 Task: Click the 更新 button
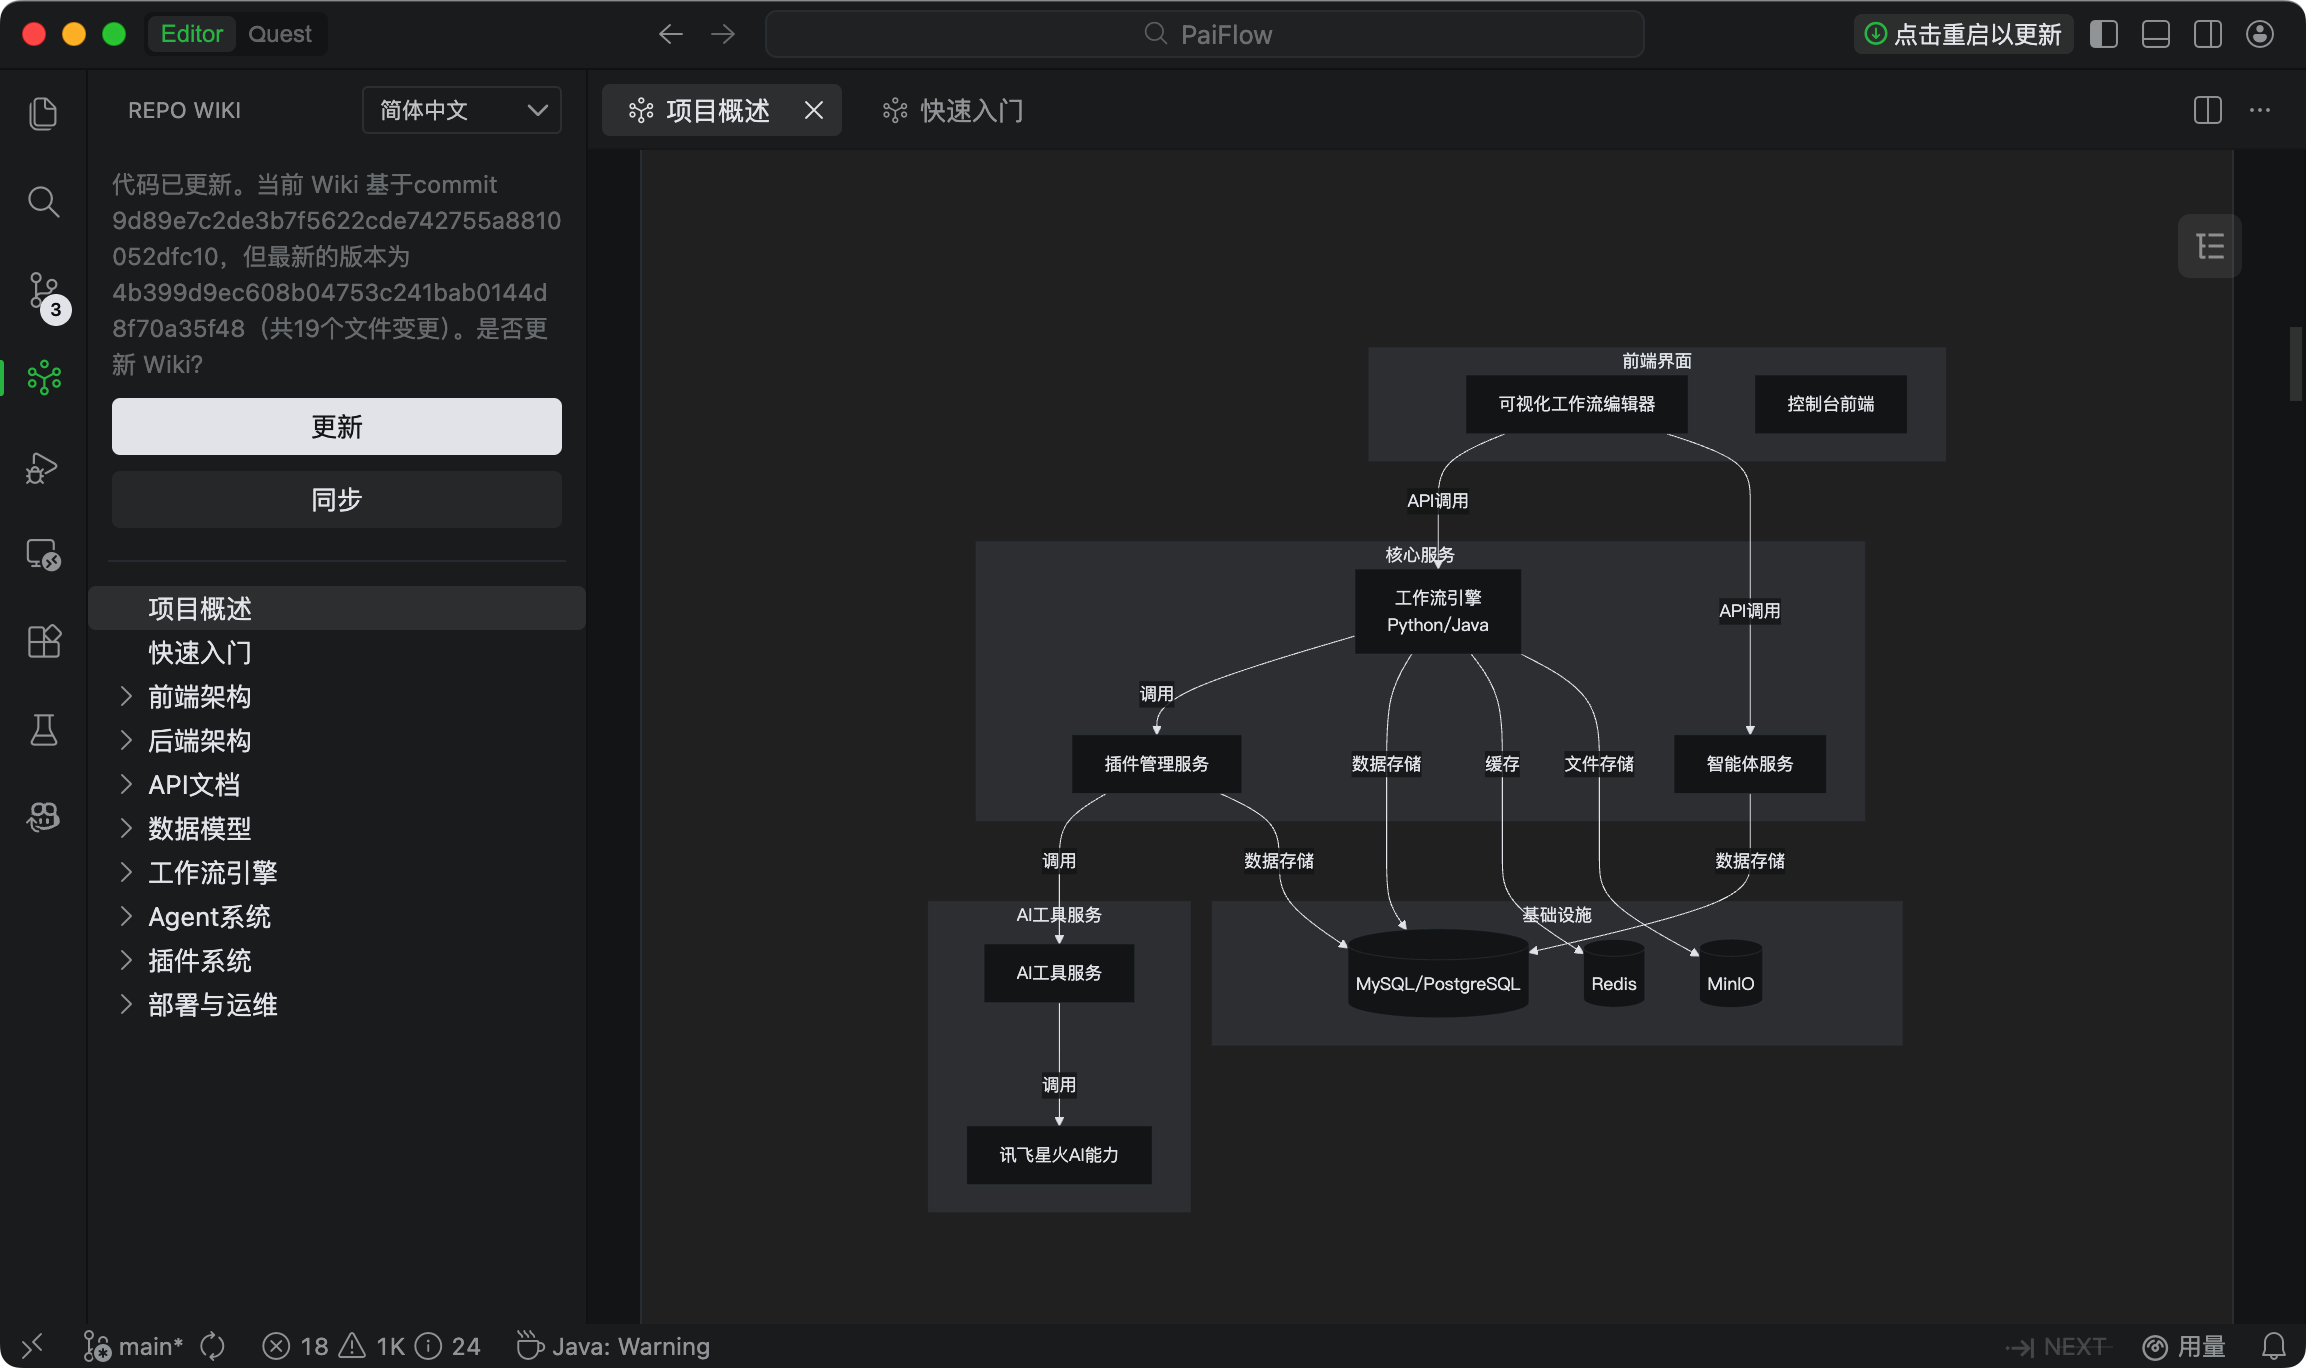pyautogui.click(x=336, y=427)
